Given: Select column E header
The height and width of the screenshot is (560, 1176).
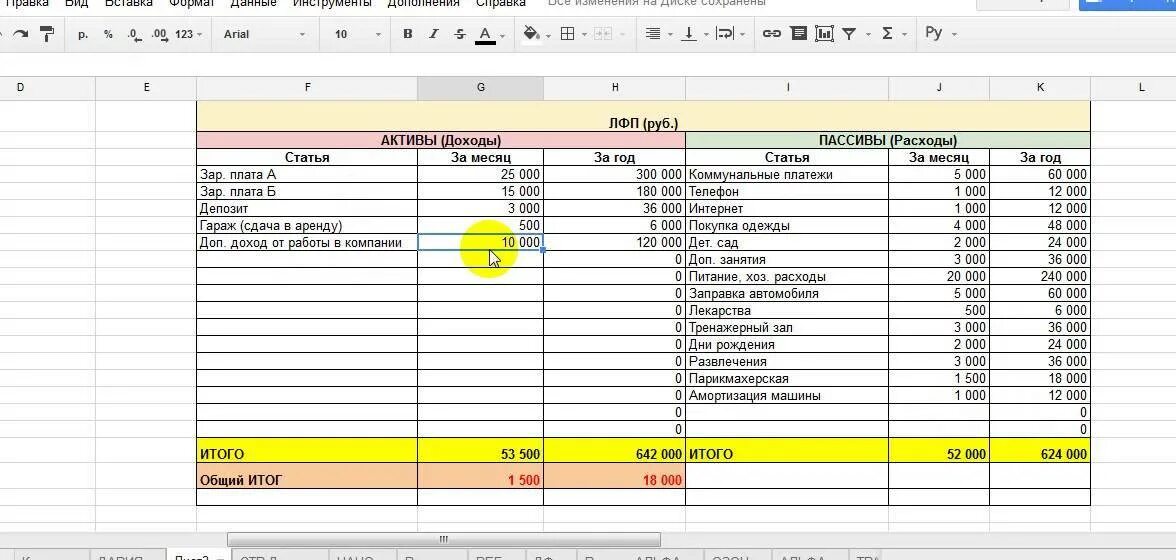Looking at the screenshot, I should click(146, 88).
